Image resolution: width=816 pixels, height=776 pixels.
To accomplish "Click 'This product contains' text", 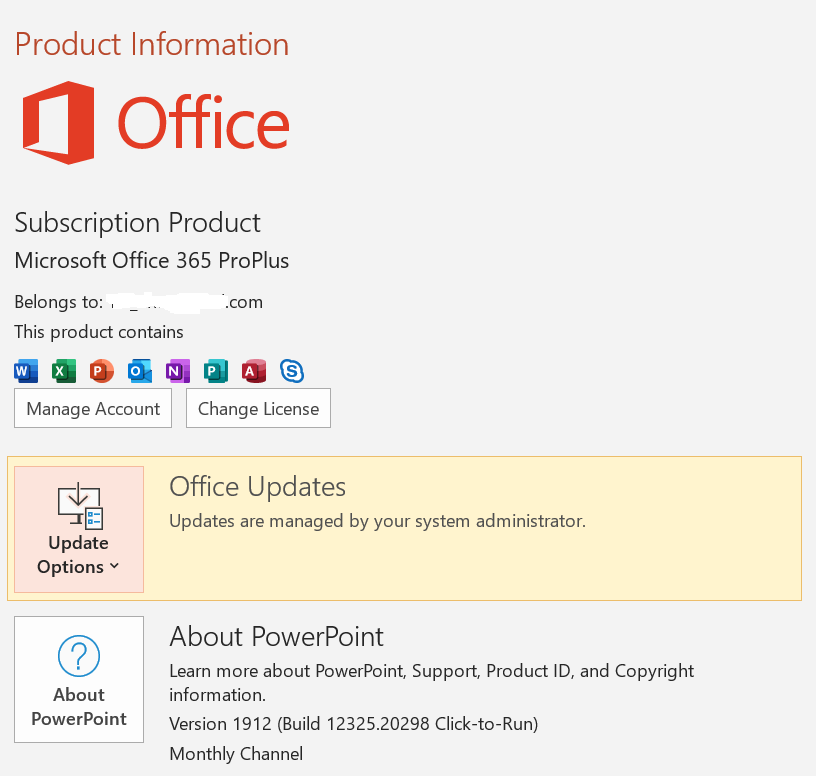I will (x=99, y=333).
